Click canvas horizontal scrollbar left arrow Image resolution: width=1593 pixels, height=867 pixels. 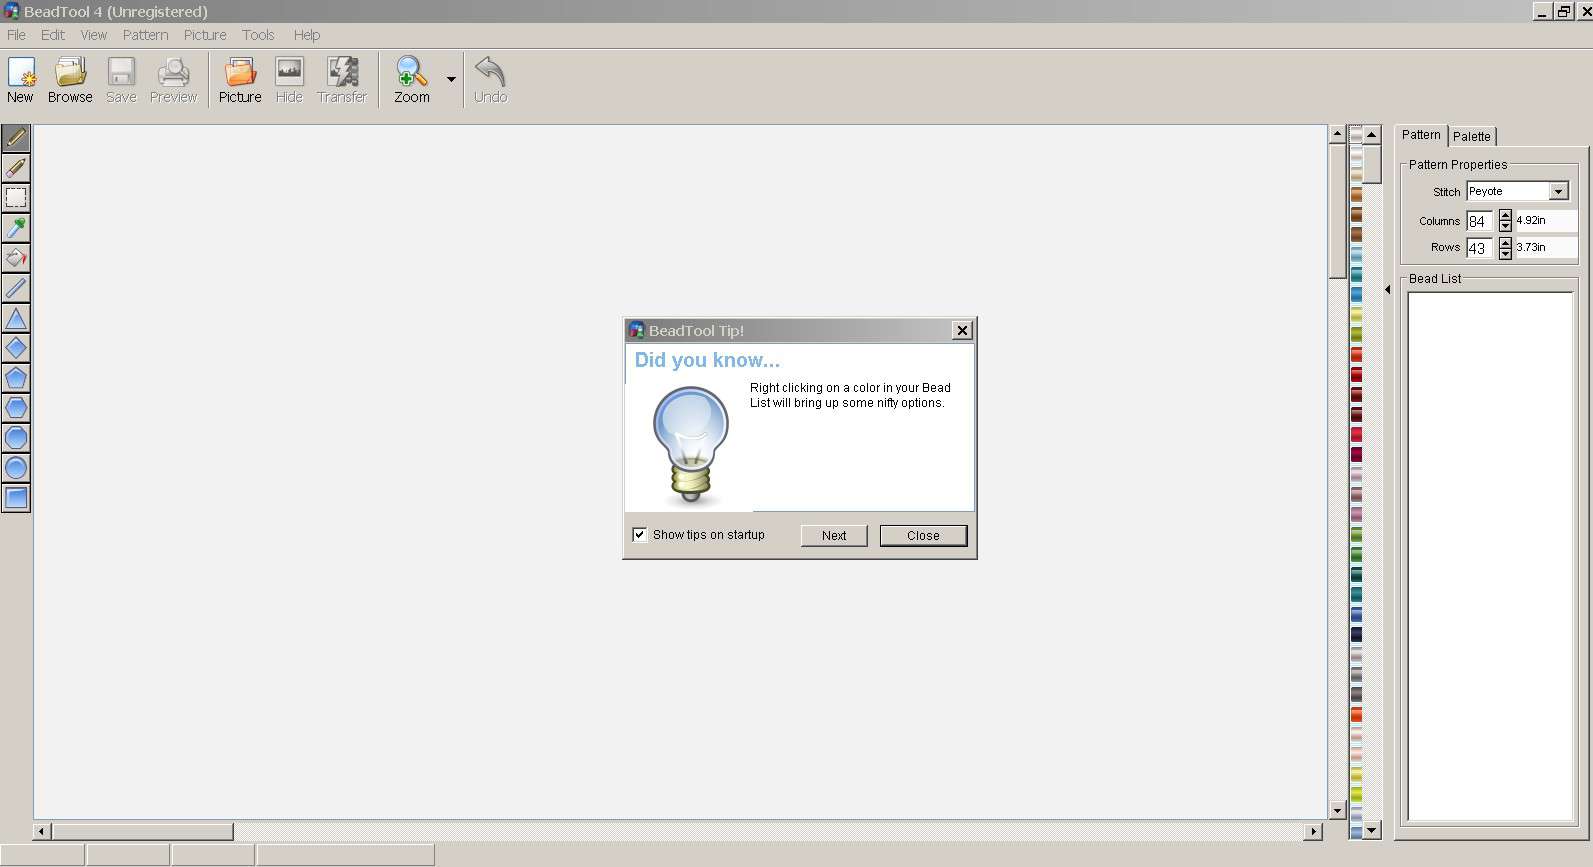42,831
